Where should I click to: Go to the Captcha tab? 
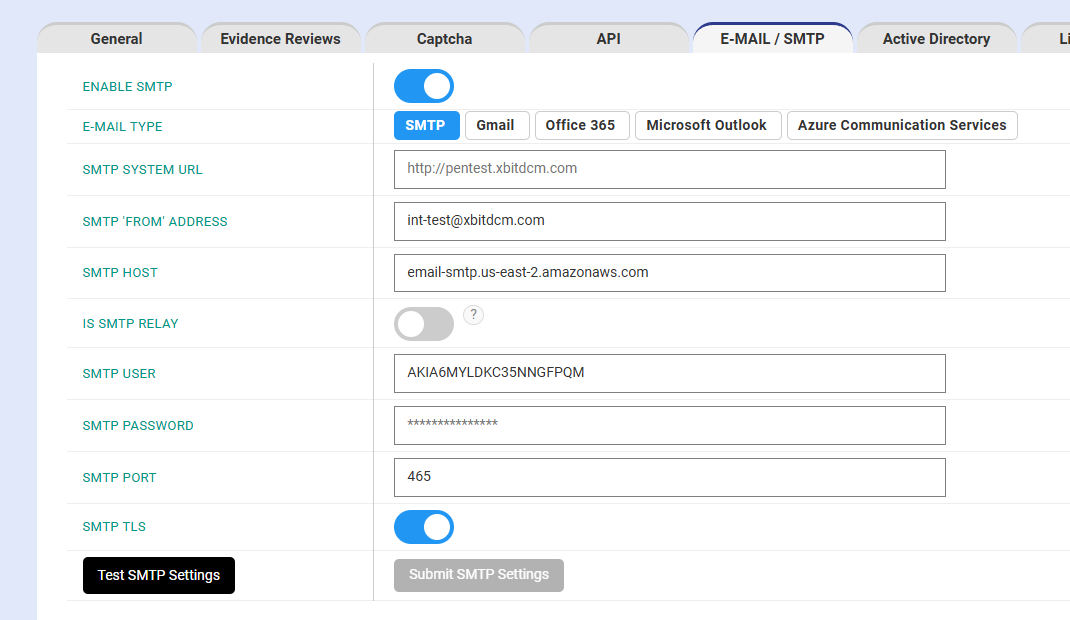coord(444,39)
